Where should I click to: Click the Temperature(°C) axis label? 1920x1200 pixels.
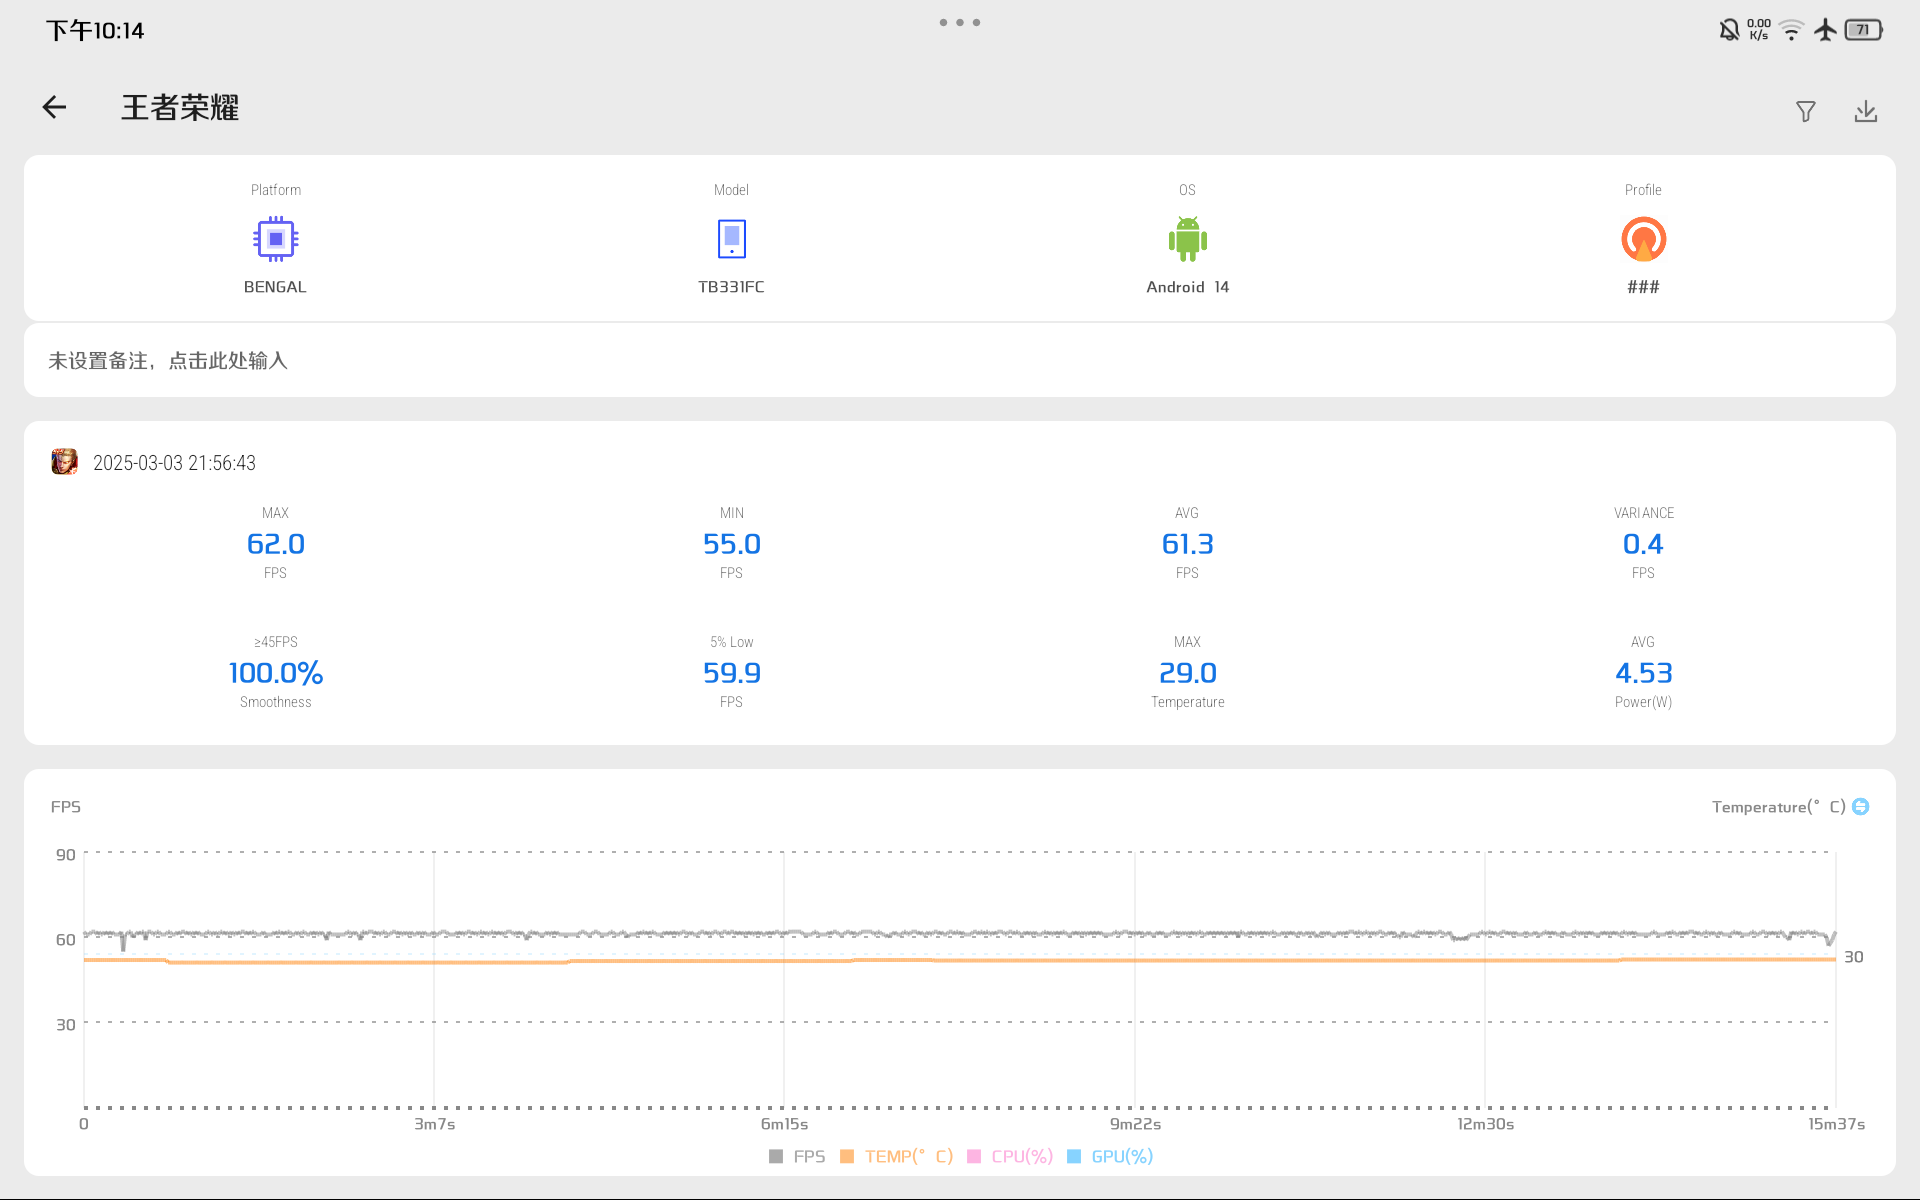click(x=1778, y=807)
